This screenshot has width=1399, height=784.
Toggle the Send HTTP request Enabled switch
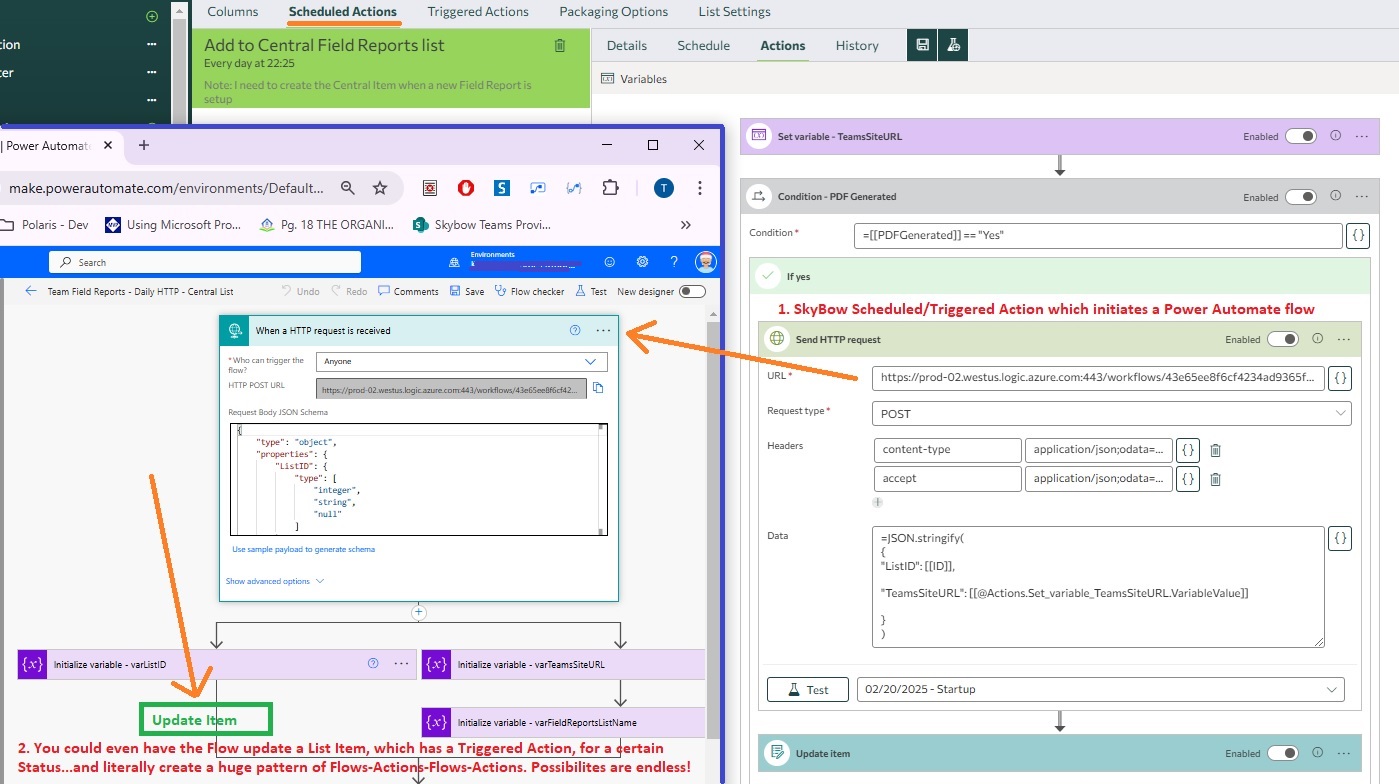pos(1282,339)
